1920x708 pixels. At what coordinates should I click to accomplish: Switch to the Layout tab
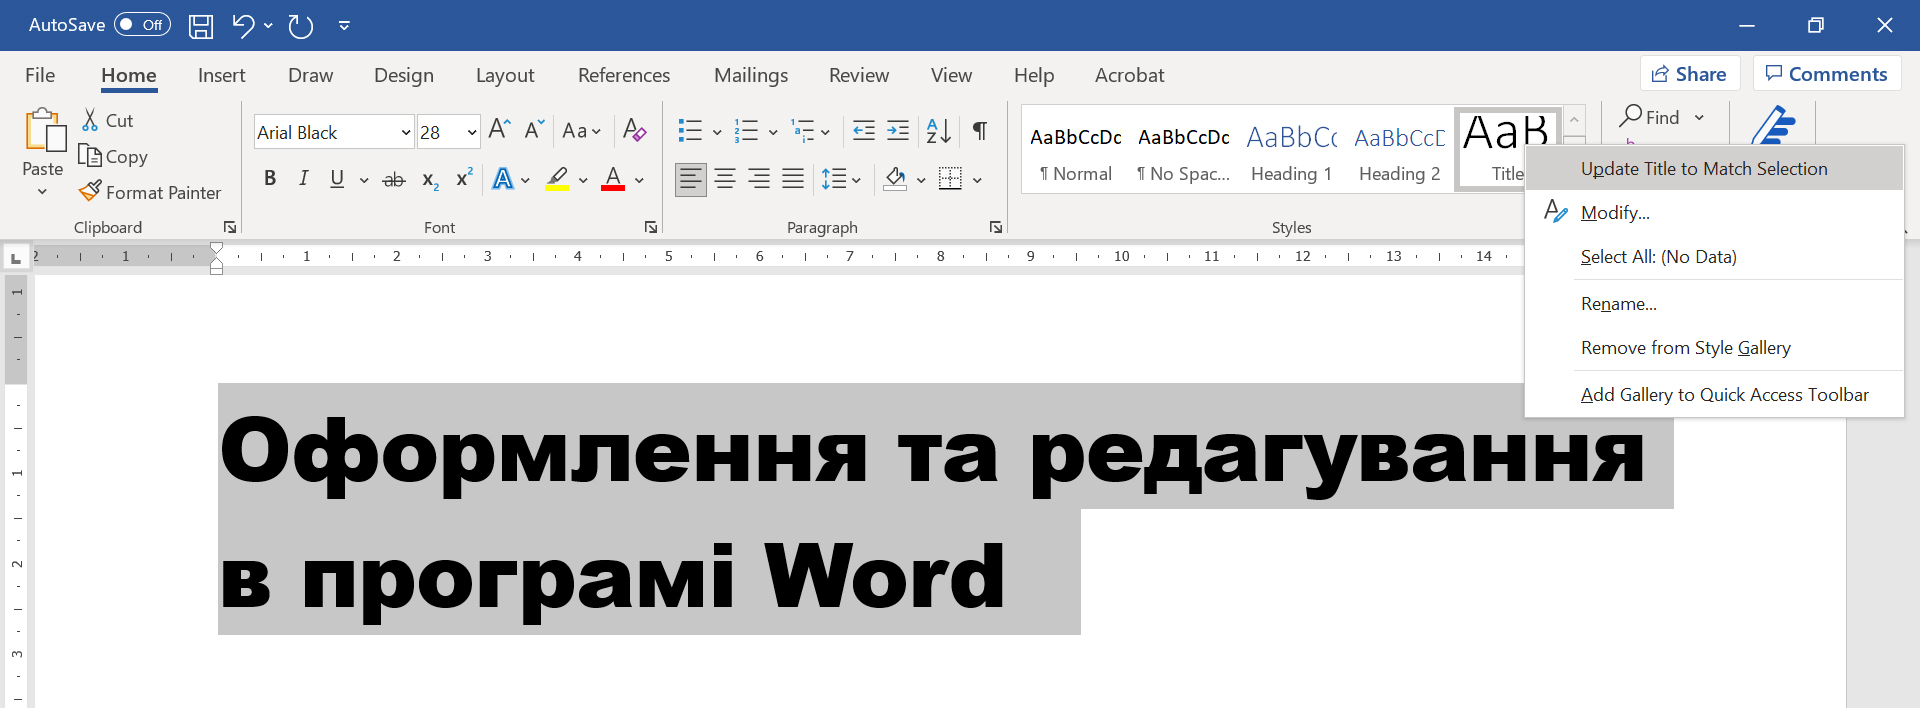pos(505,75)
